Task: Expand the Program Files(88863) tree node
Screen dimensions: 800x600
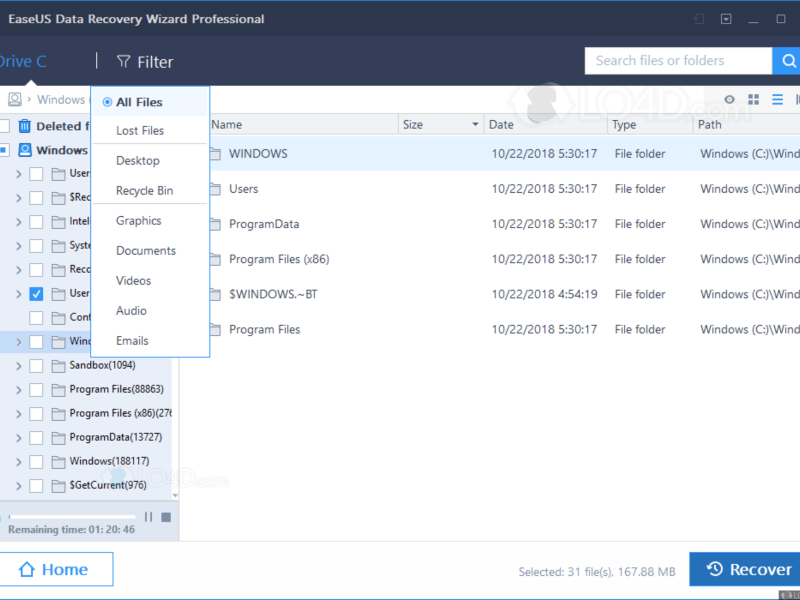Action: click(19, 390)
